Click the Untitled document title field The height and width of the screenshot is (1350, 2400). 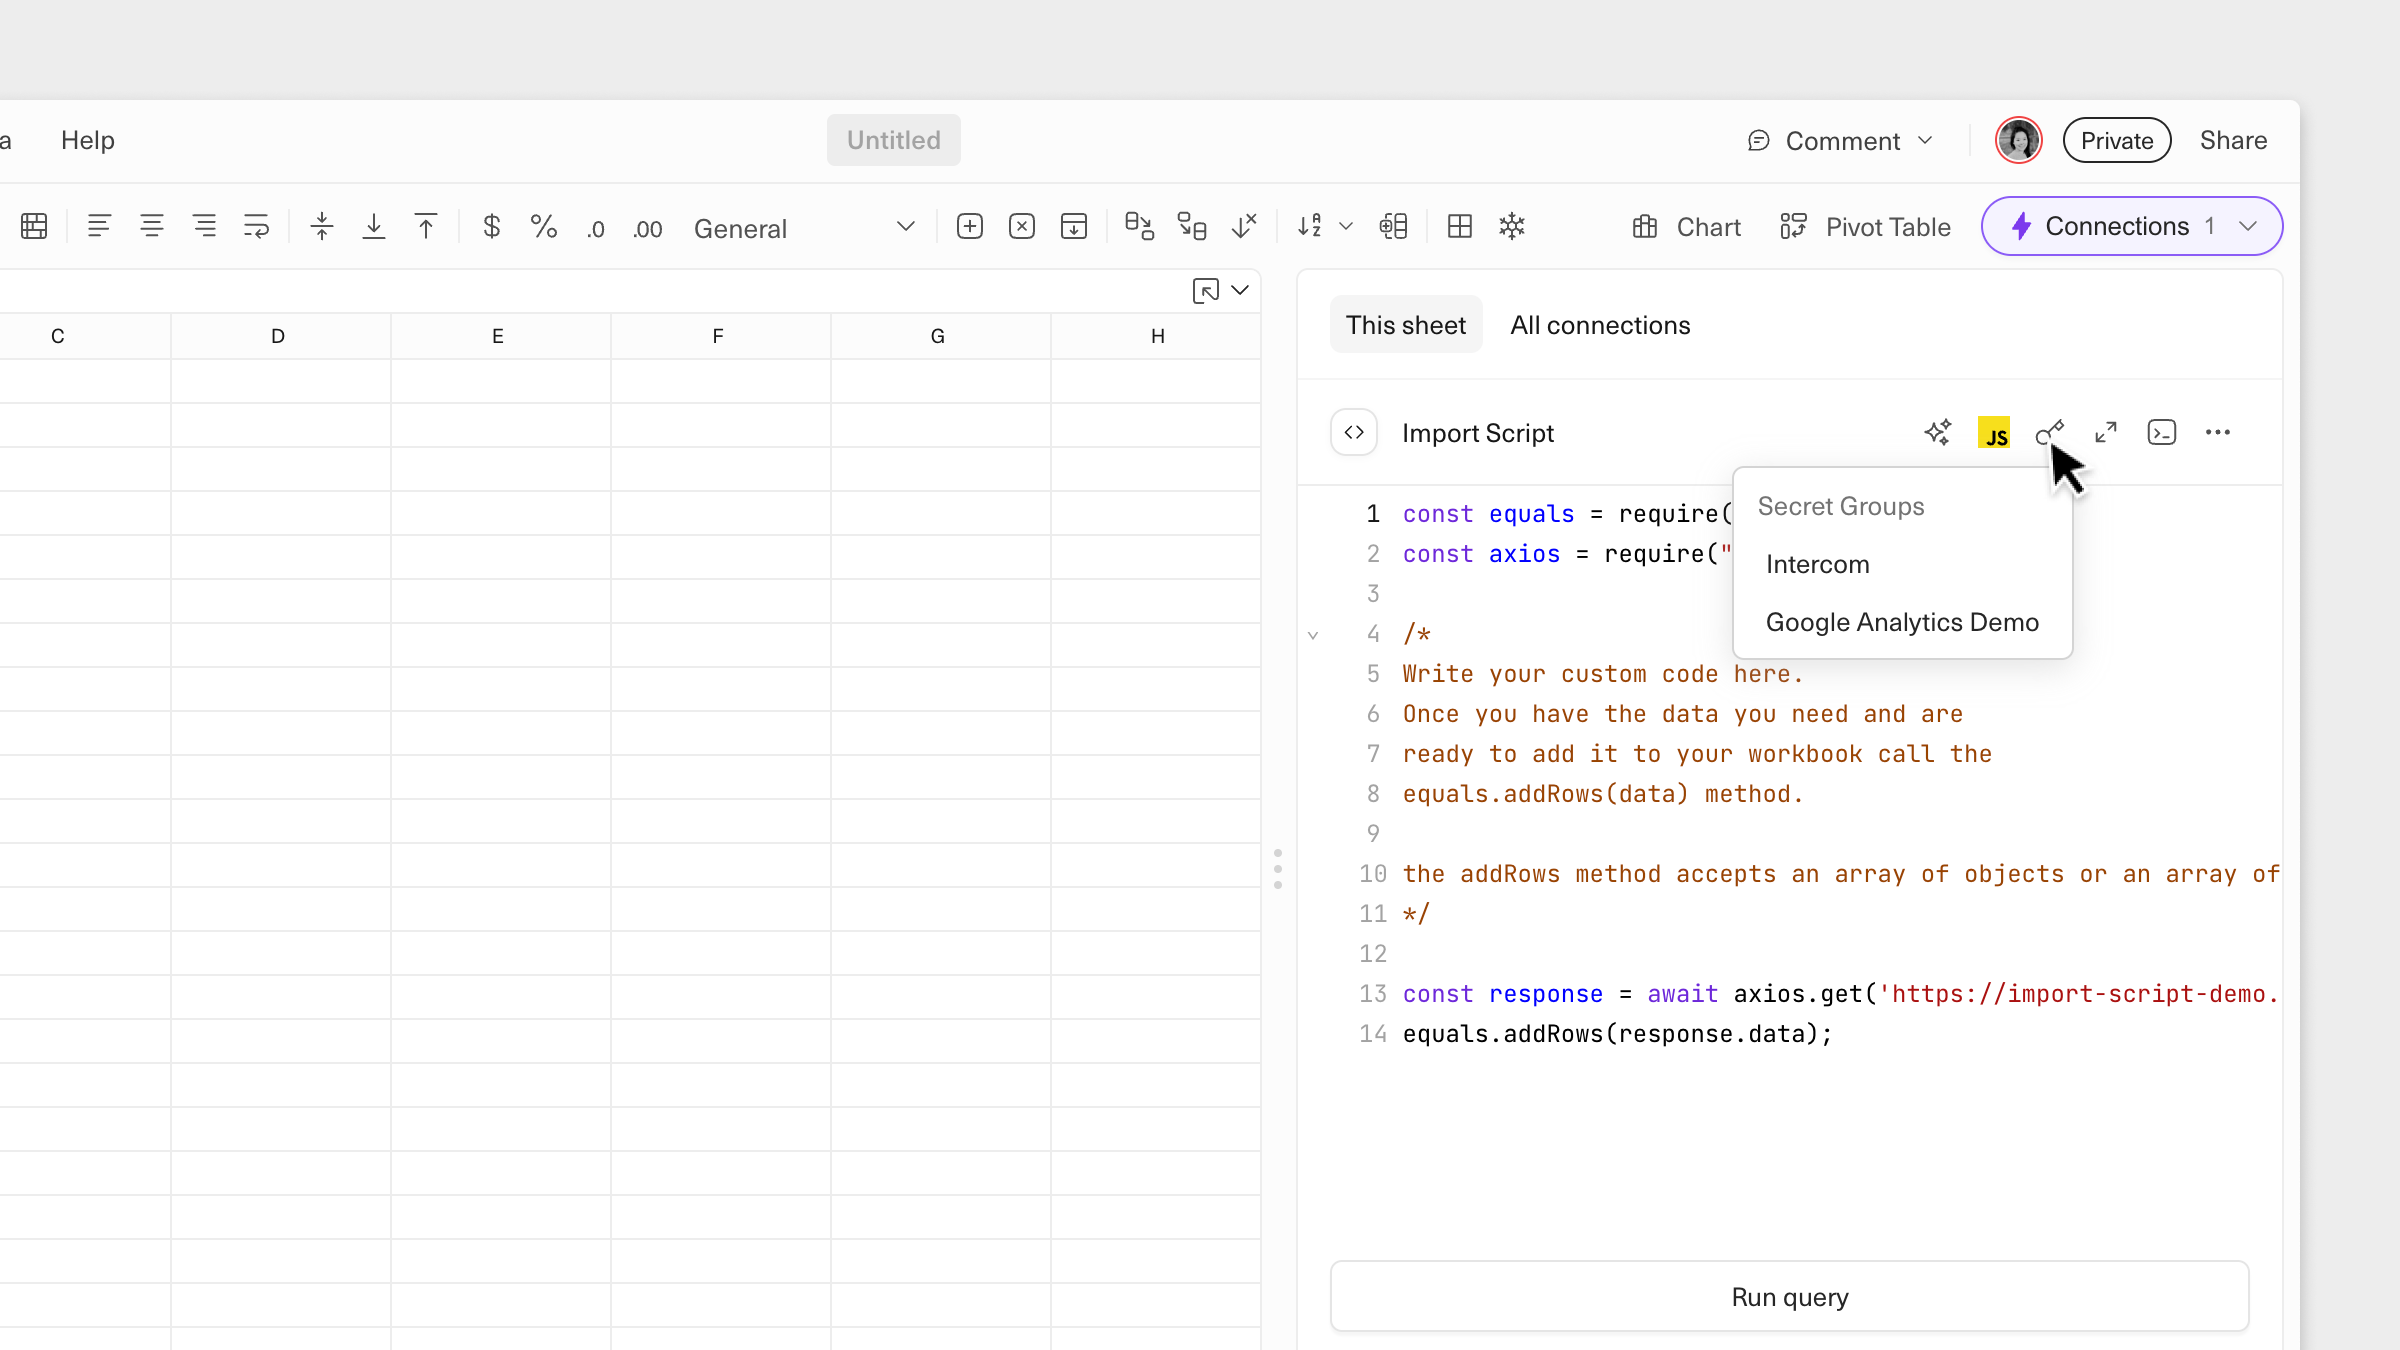(893, 140)
